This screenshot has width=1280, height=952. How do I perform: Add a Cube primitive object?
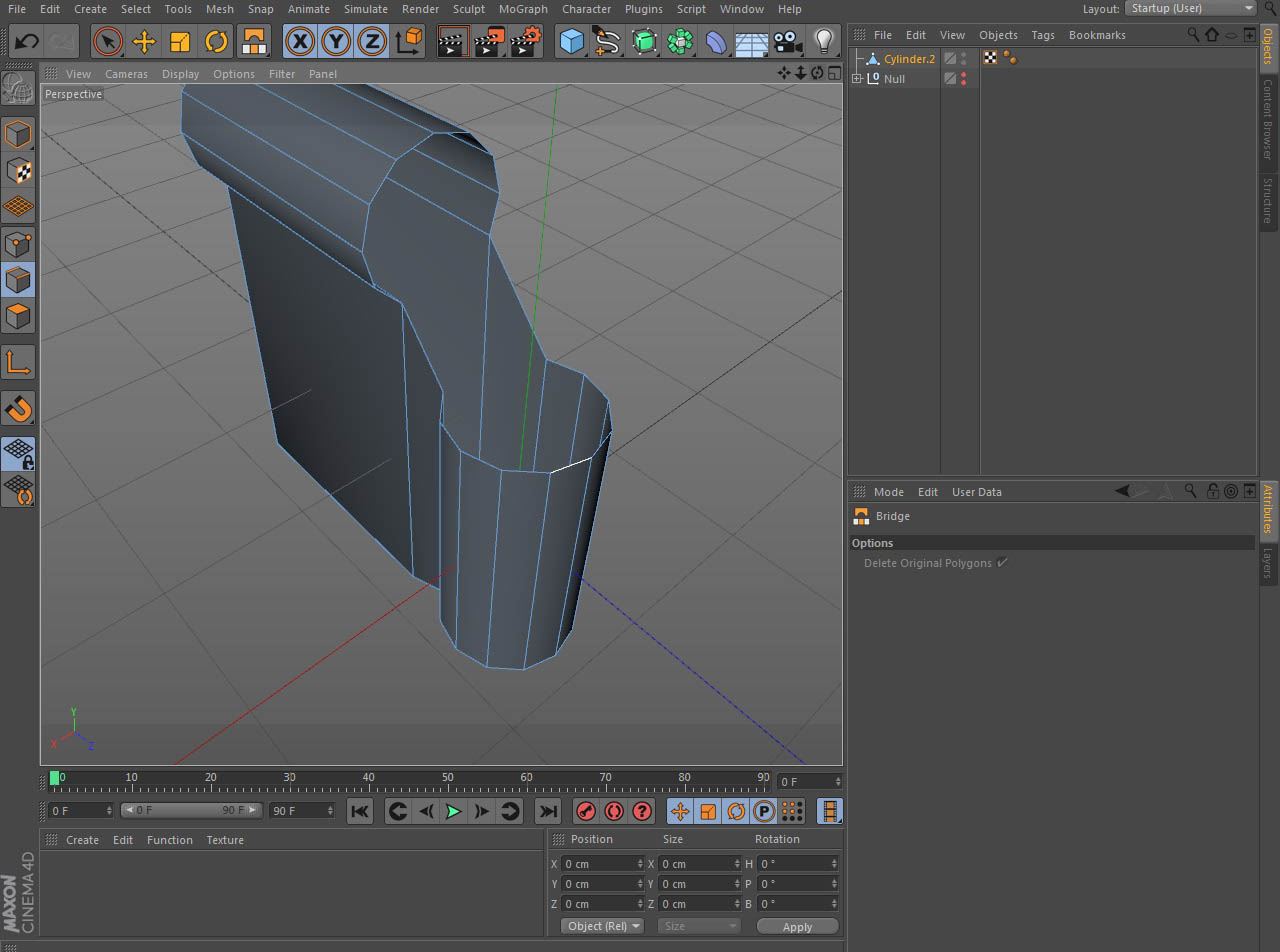(x=572, y=41)
